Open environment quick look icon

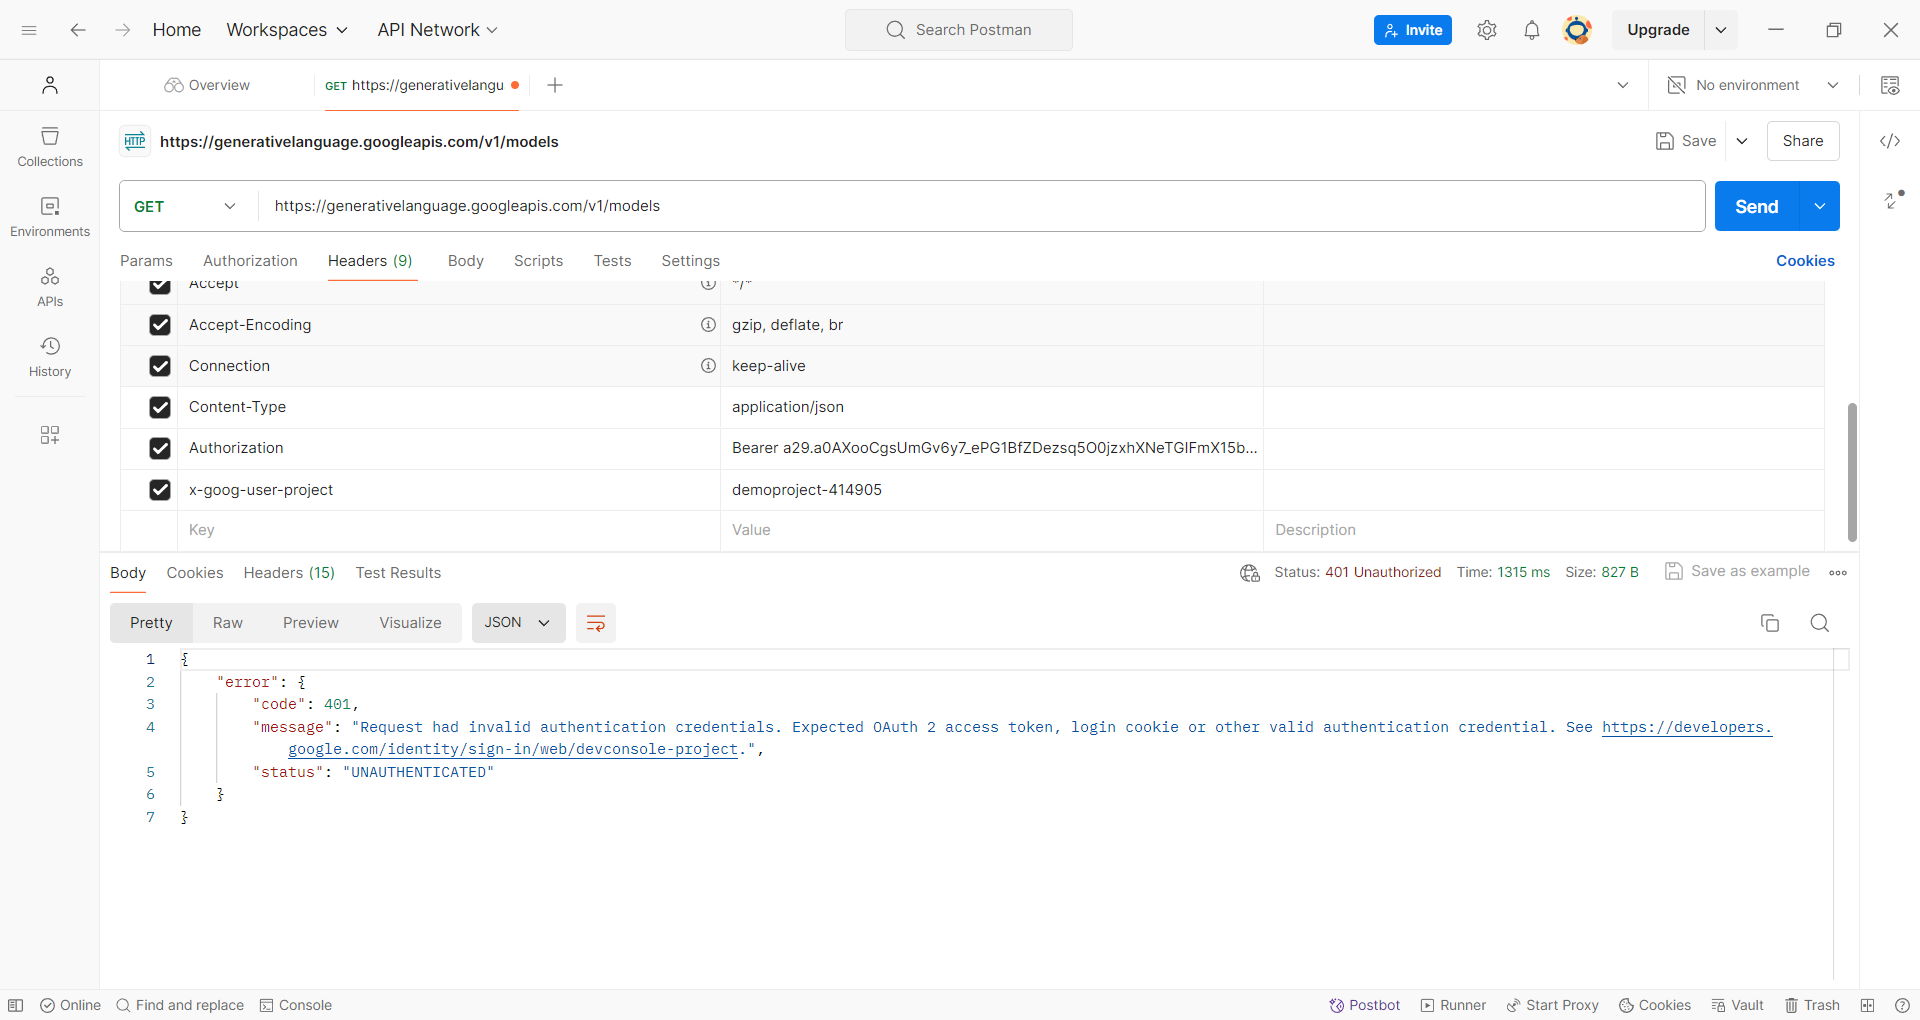pyautogui.click(x=1890, y=85)
